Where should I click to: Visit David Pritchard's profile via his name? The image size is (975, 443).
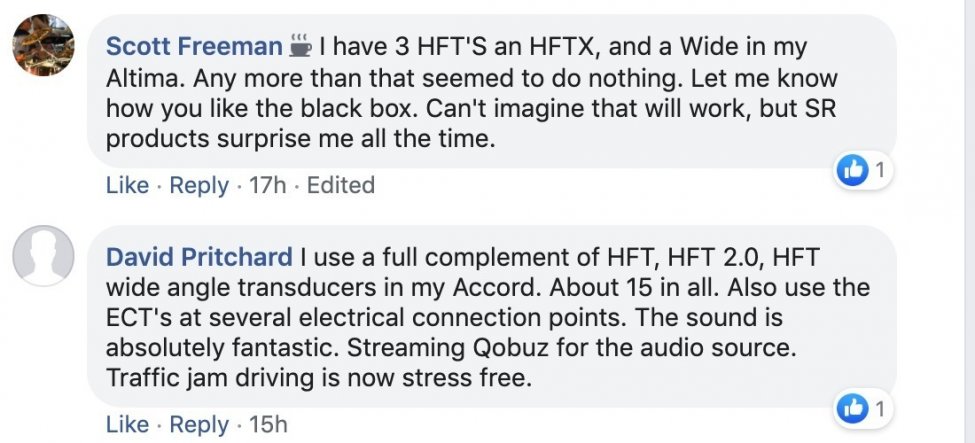198,257
